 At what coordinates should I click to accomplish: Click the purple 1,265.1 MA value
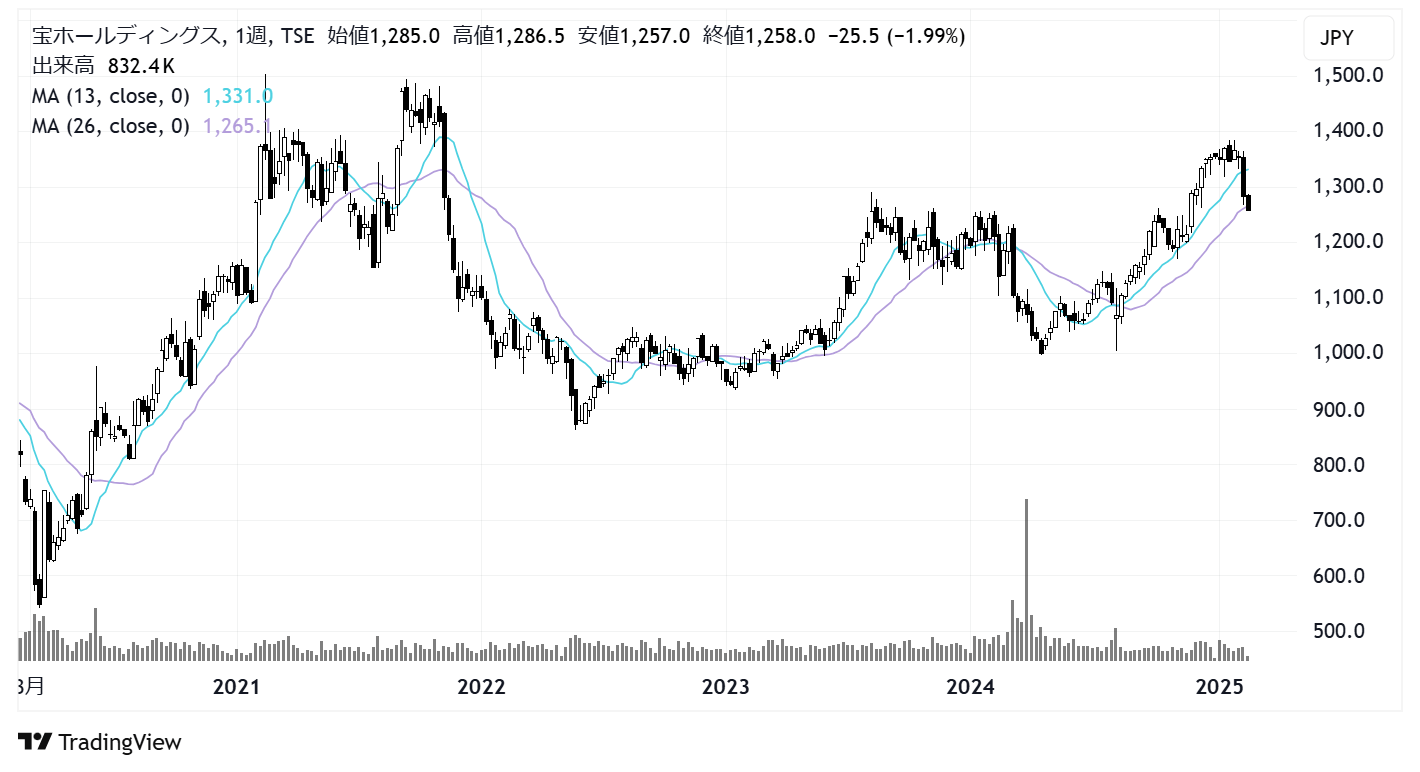(237, 126)
